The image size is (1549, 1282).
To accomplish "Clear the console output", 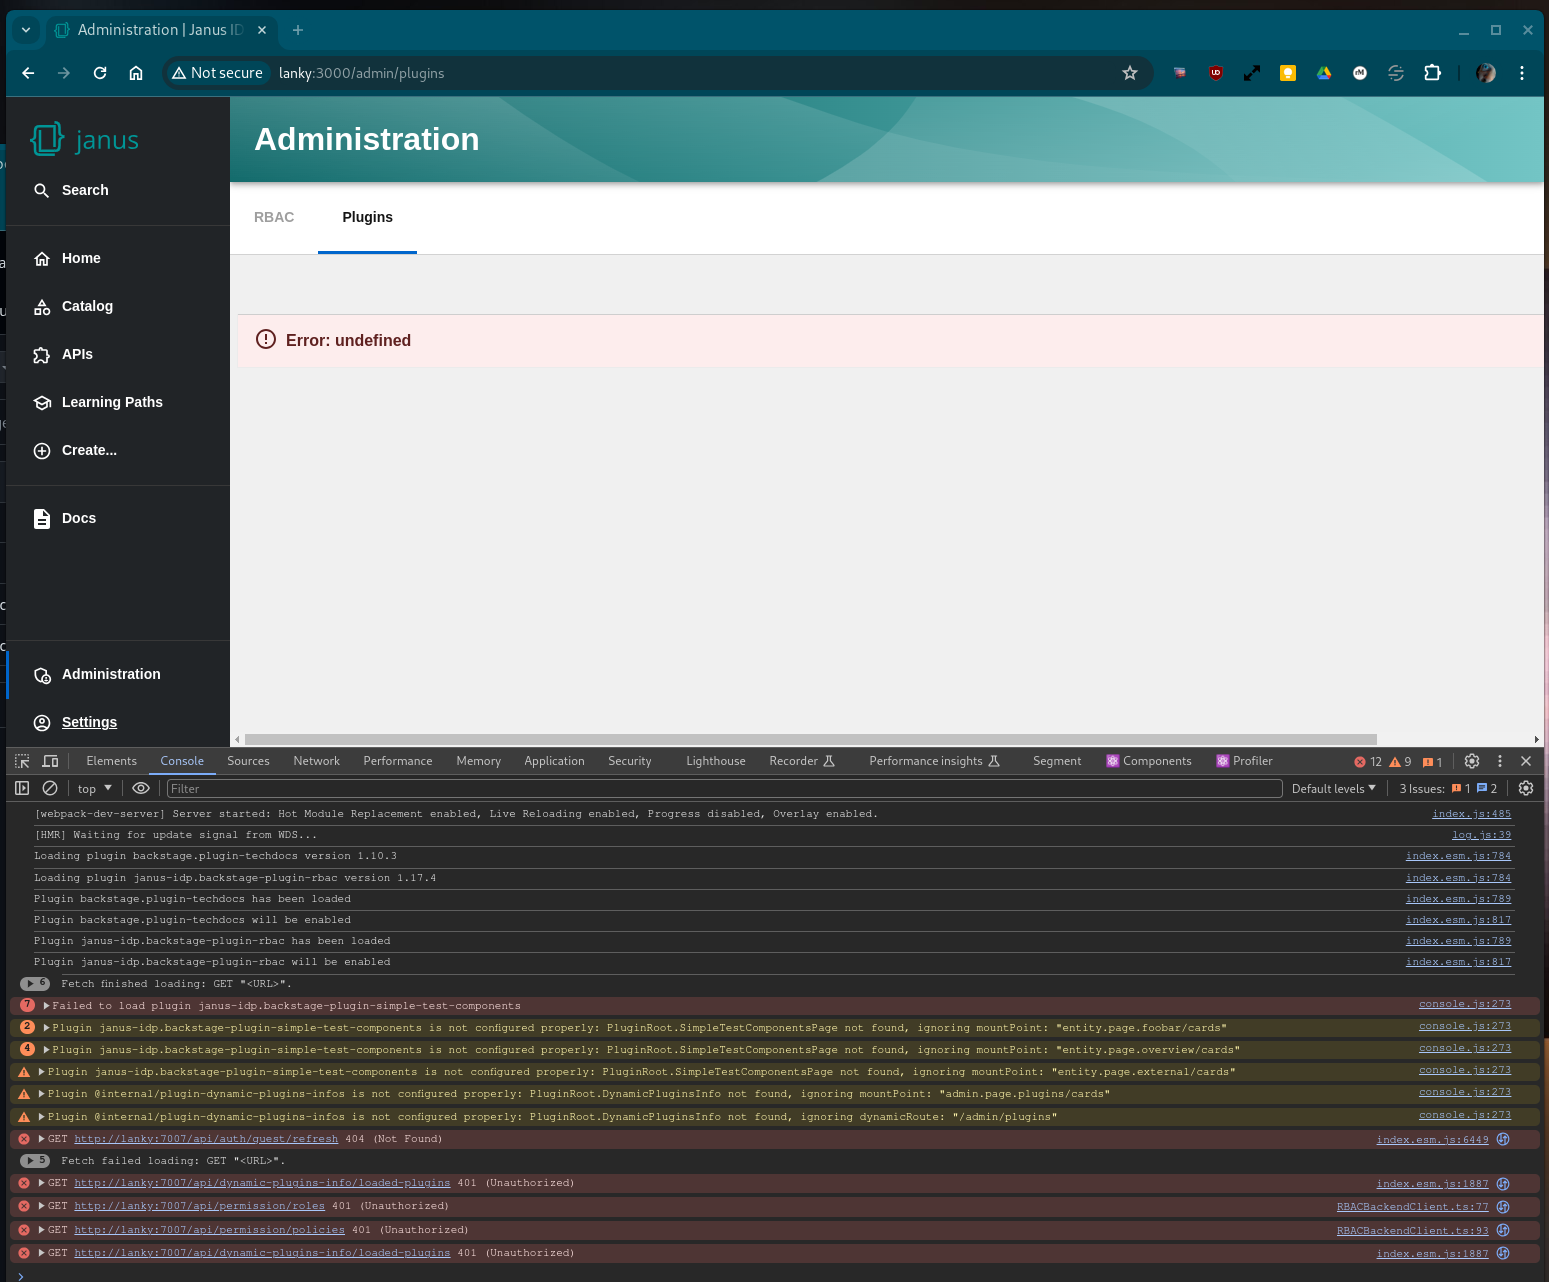I will point(50,788).
